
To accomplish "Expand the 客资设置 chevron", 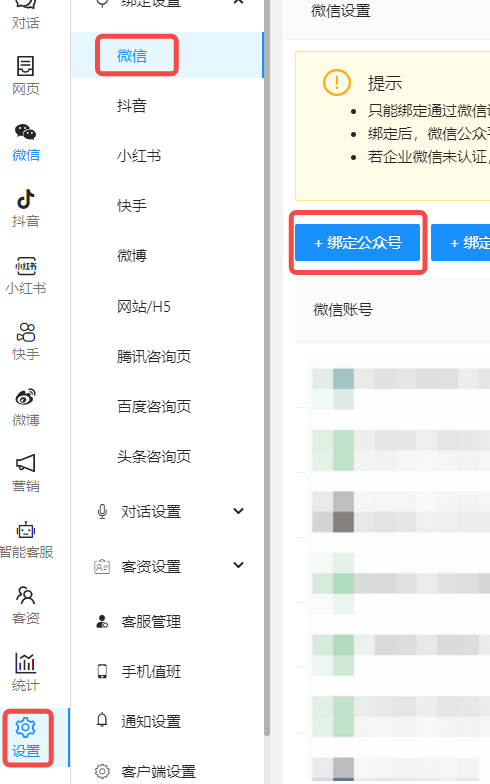I will pyautogui.click(x=238, y=565).
